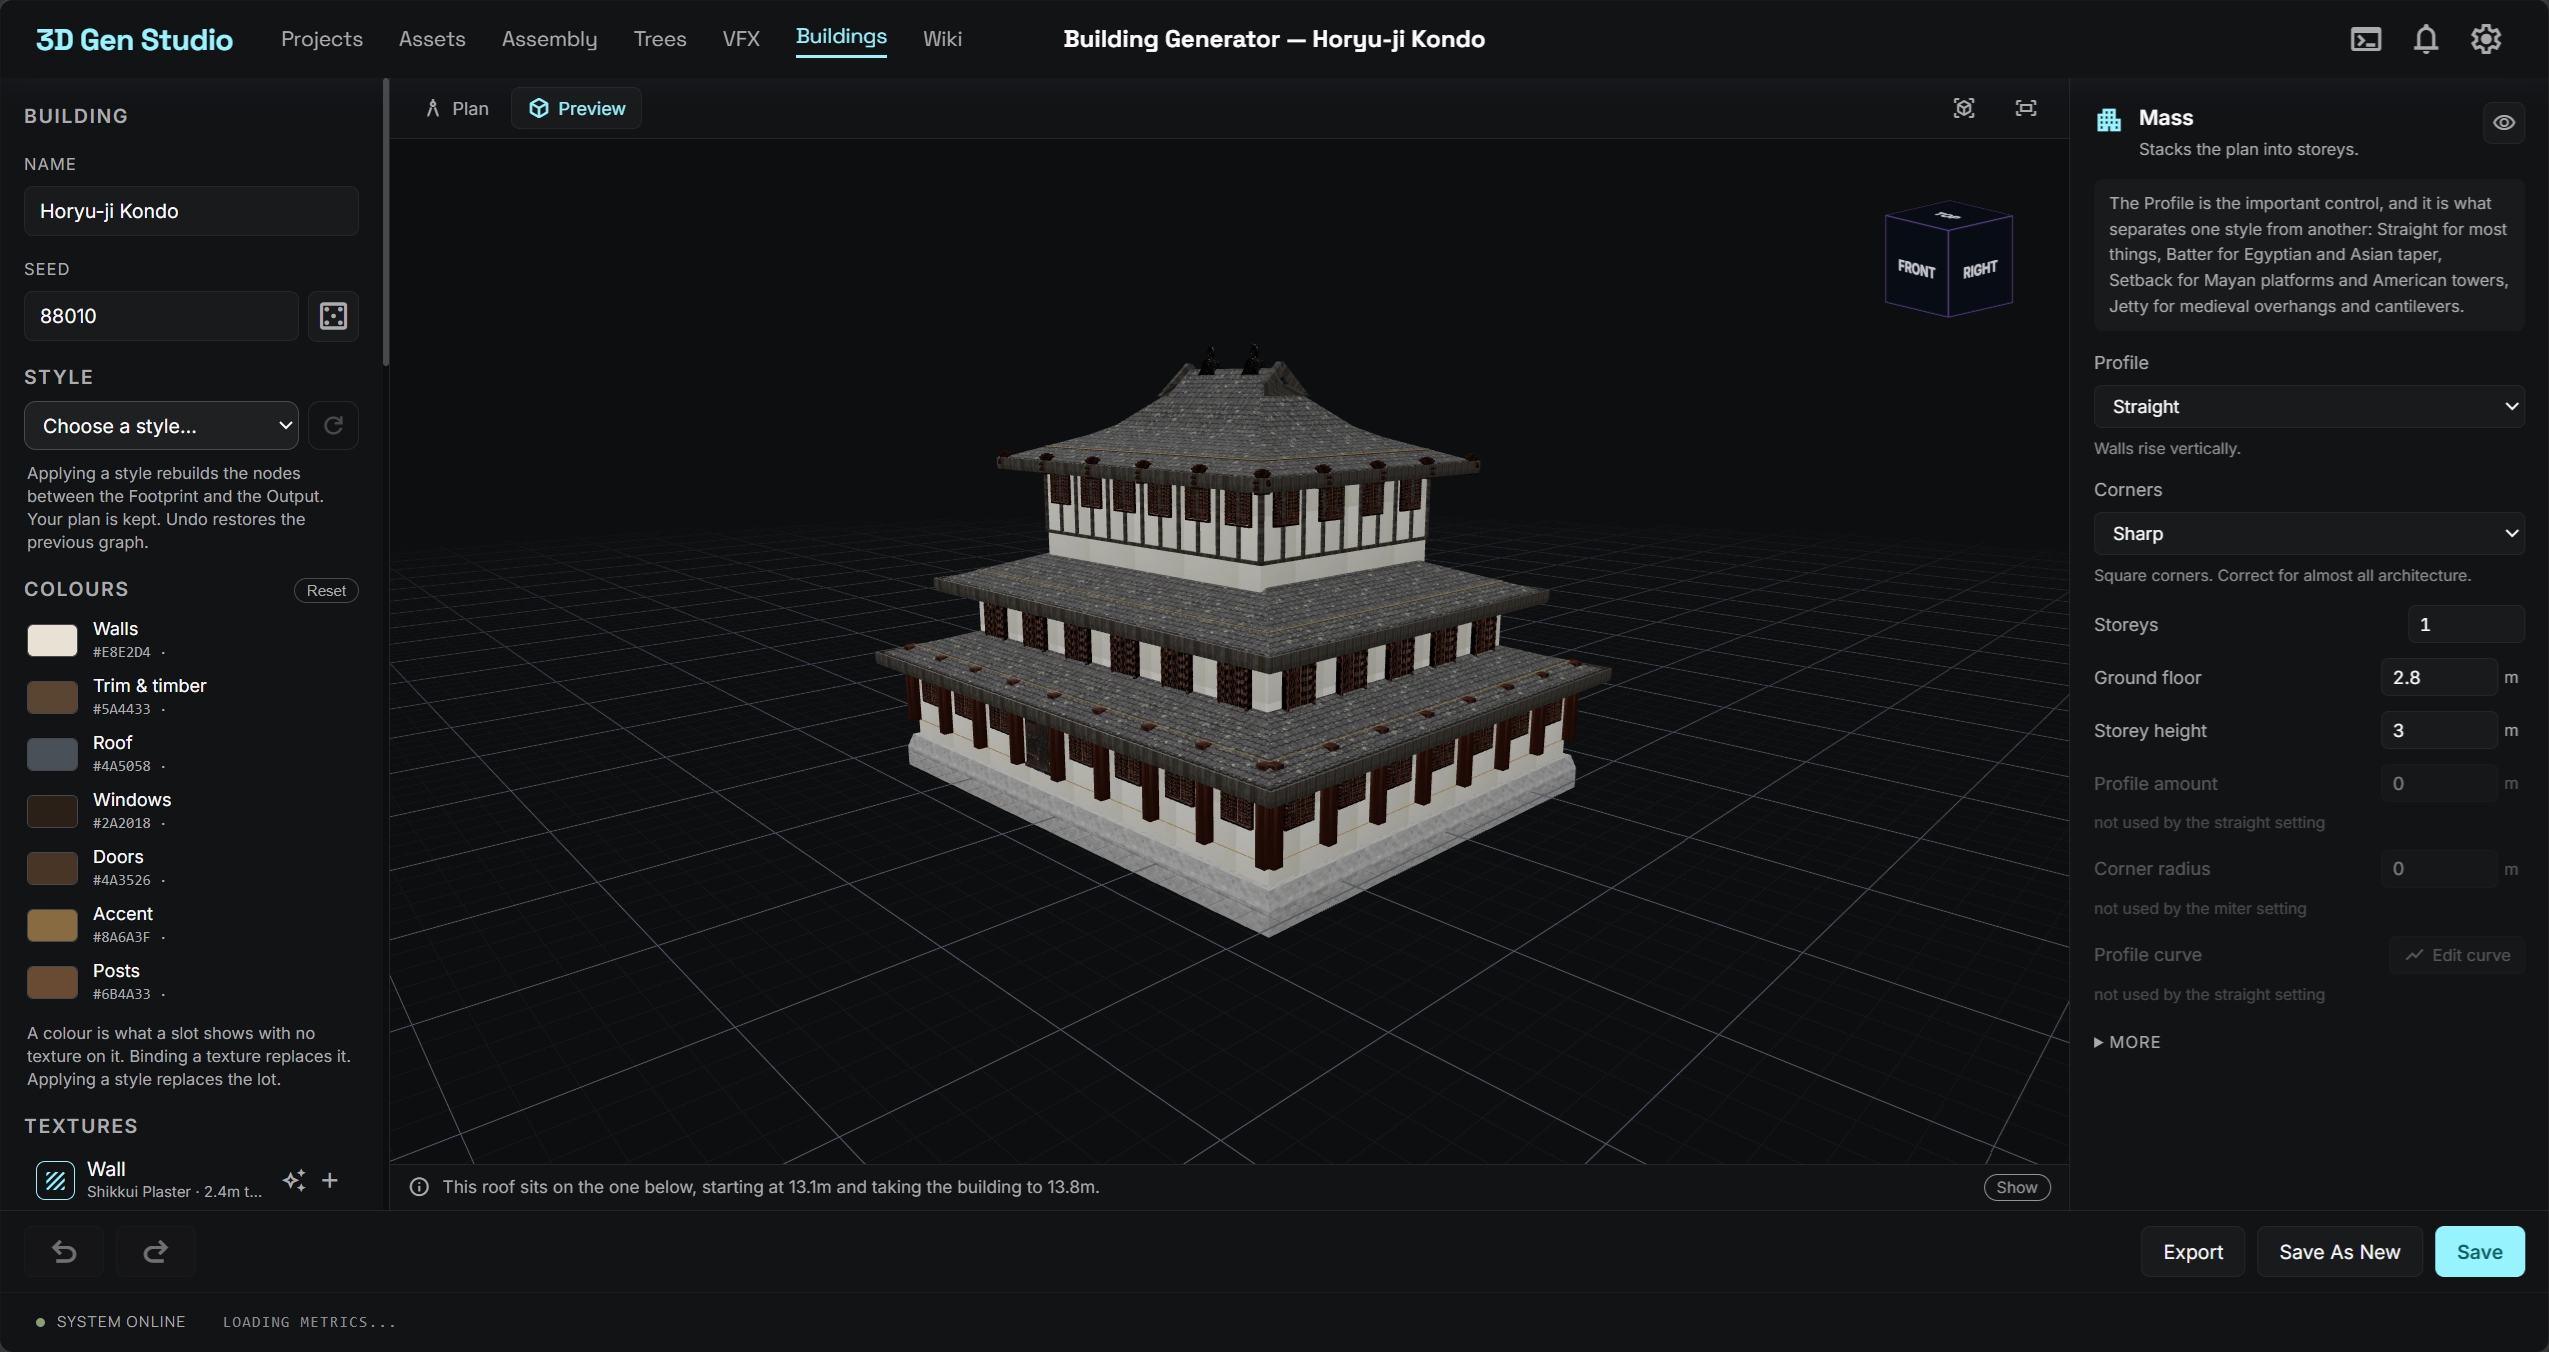Open the Walls colour swatch

52,640
